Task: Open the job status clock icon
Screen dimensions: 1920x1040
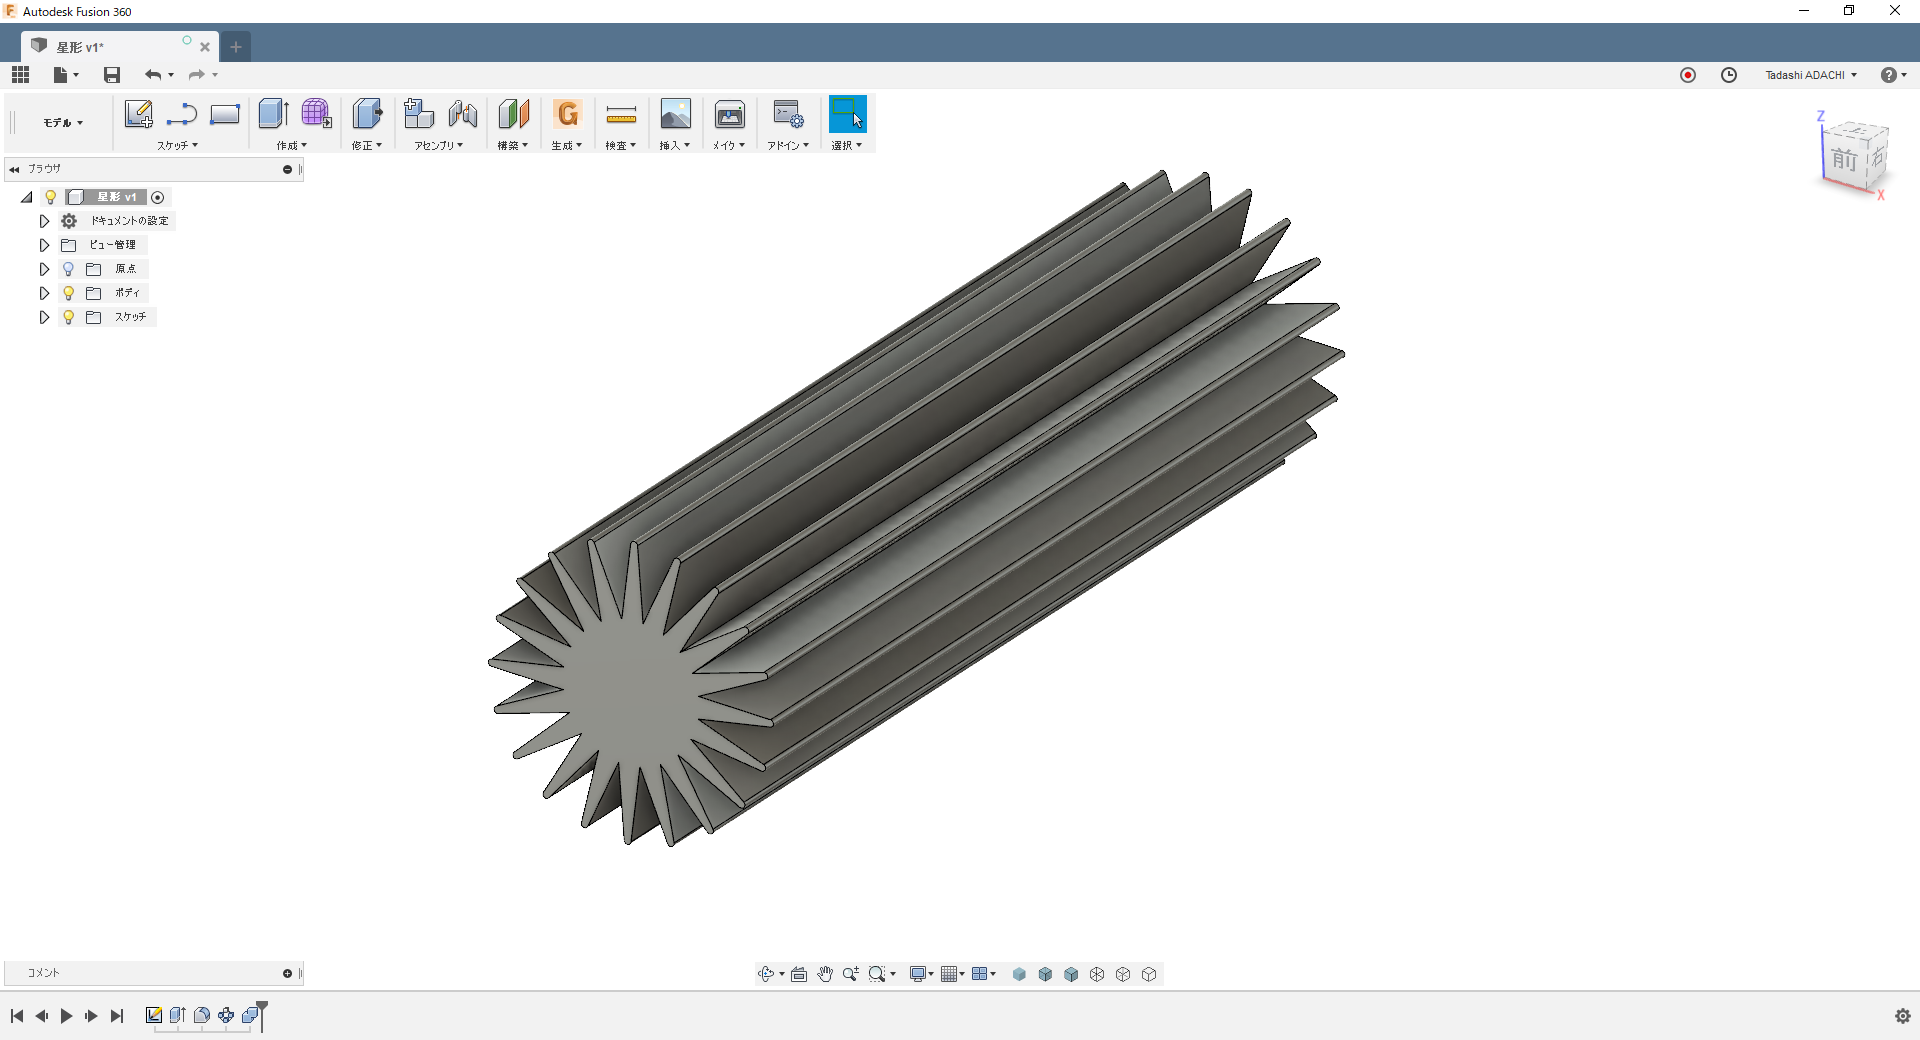Action: coord(1728,75)
